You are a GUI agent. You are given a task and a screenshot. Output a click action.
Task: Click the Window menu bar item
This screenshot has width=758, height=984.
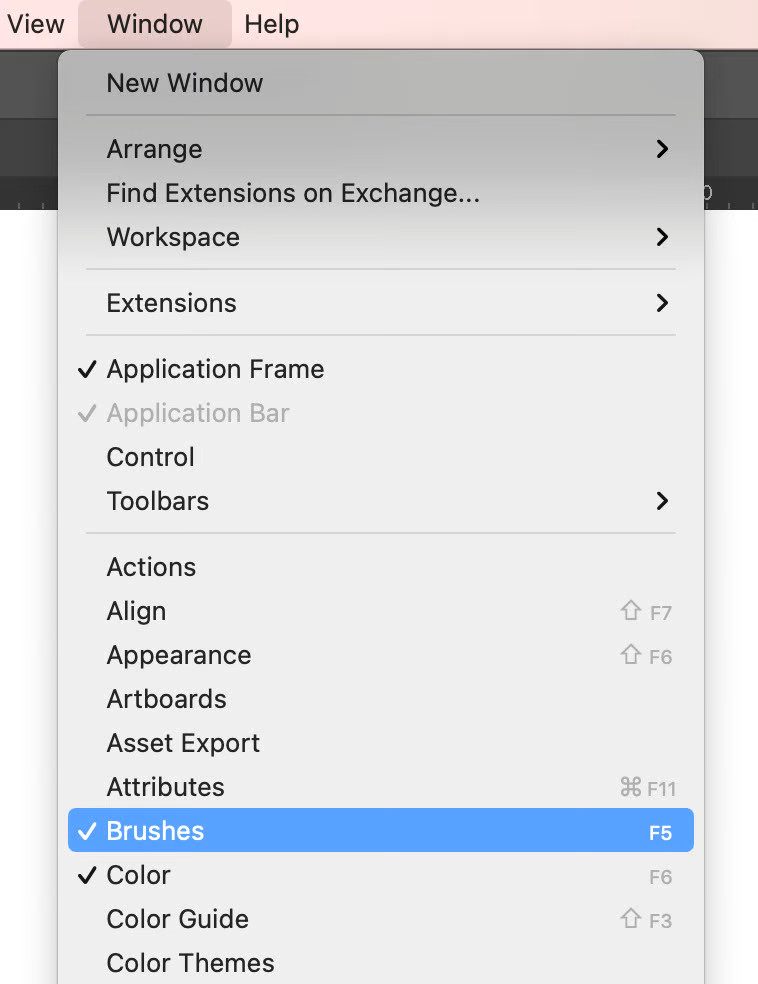point(155,24)
